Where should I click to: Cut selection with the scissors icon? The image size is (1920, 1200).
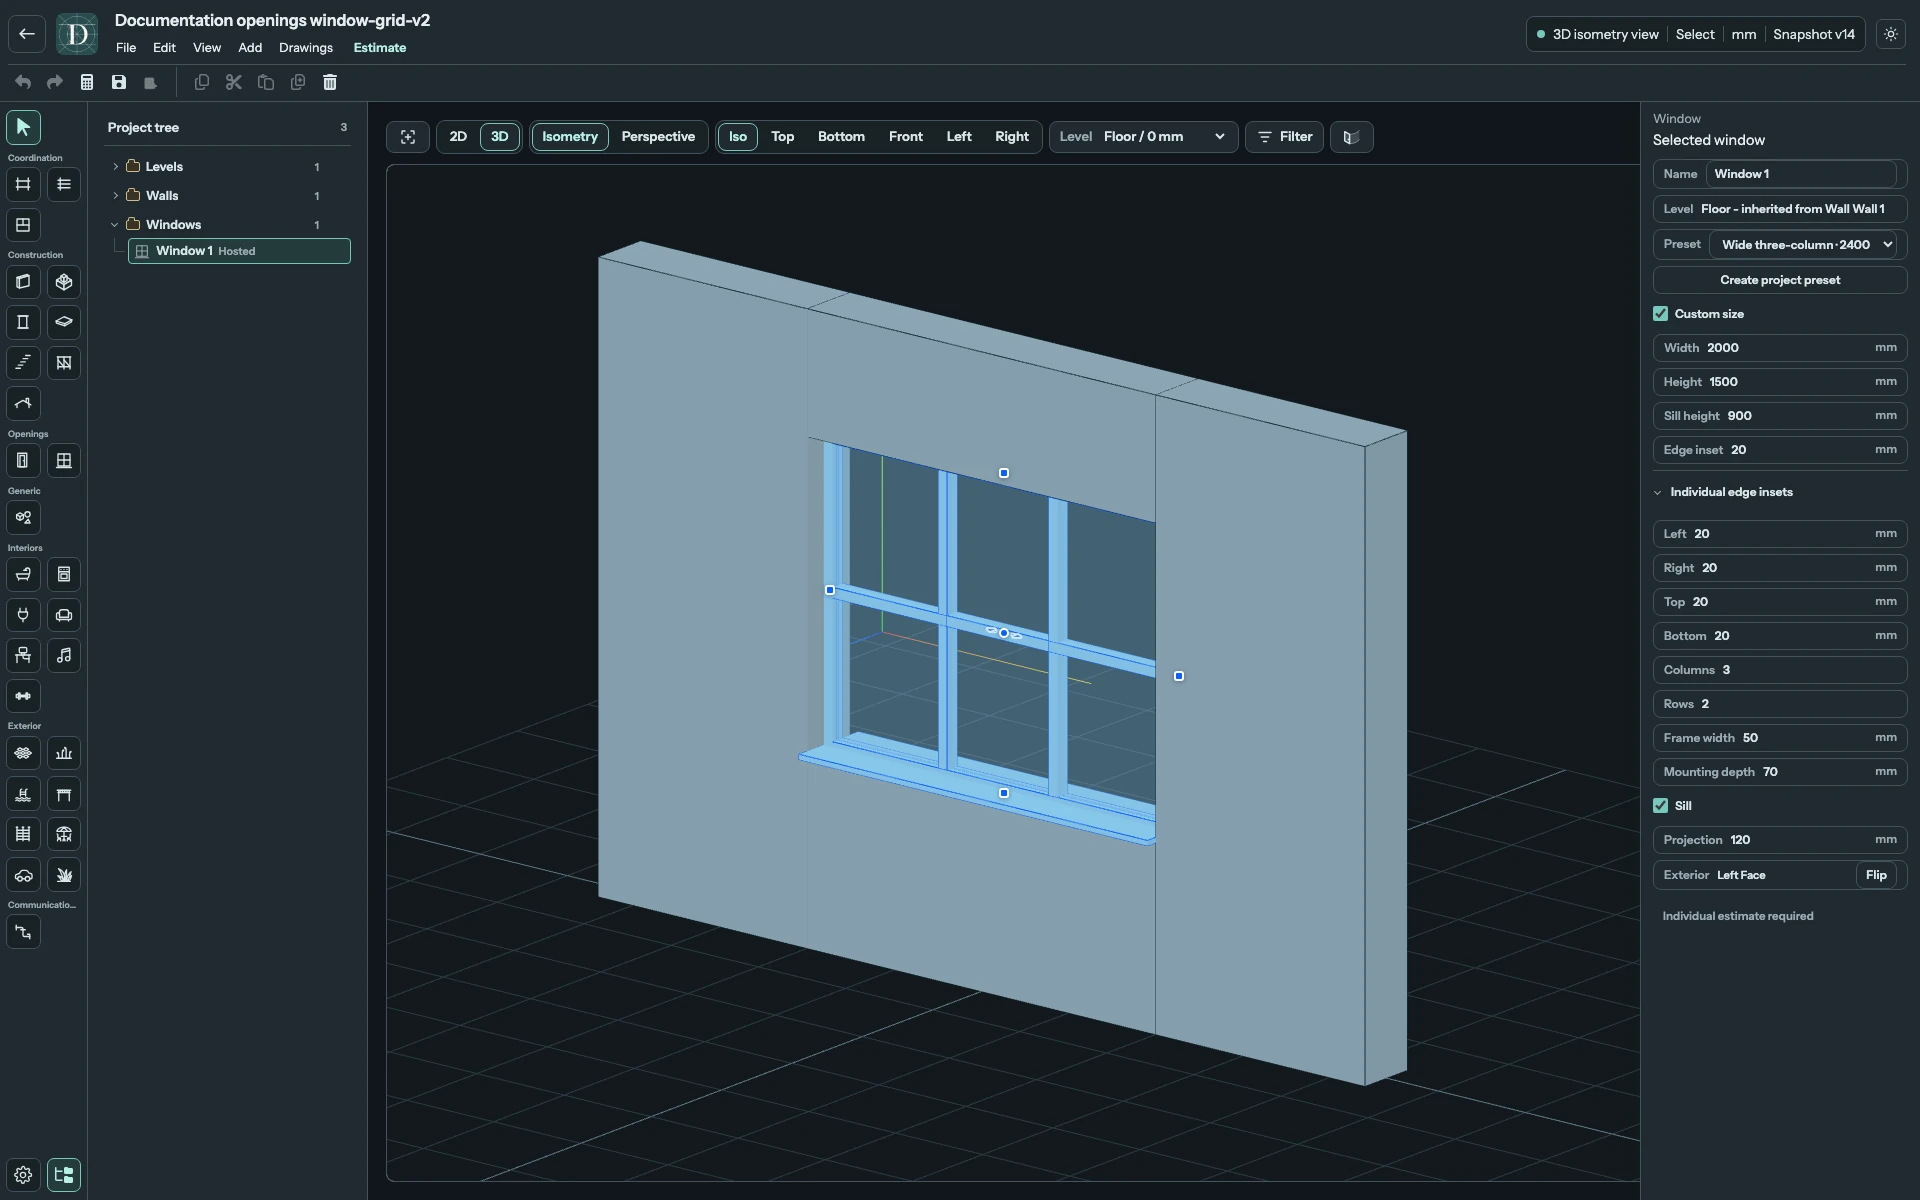coord(234,82)
